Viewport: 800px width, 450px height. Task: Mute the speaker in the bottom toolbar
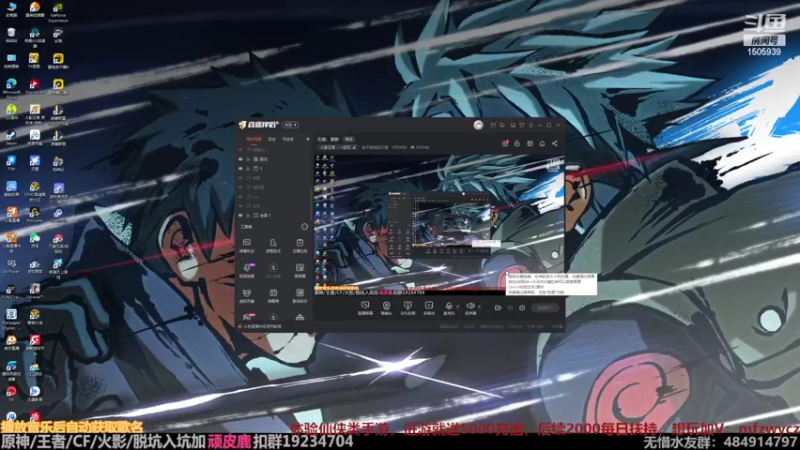[470, 306]
